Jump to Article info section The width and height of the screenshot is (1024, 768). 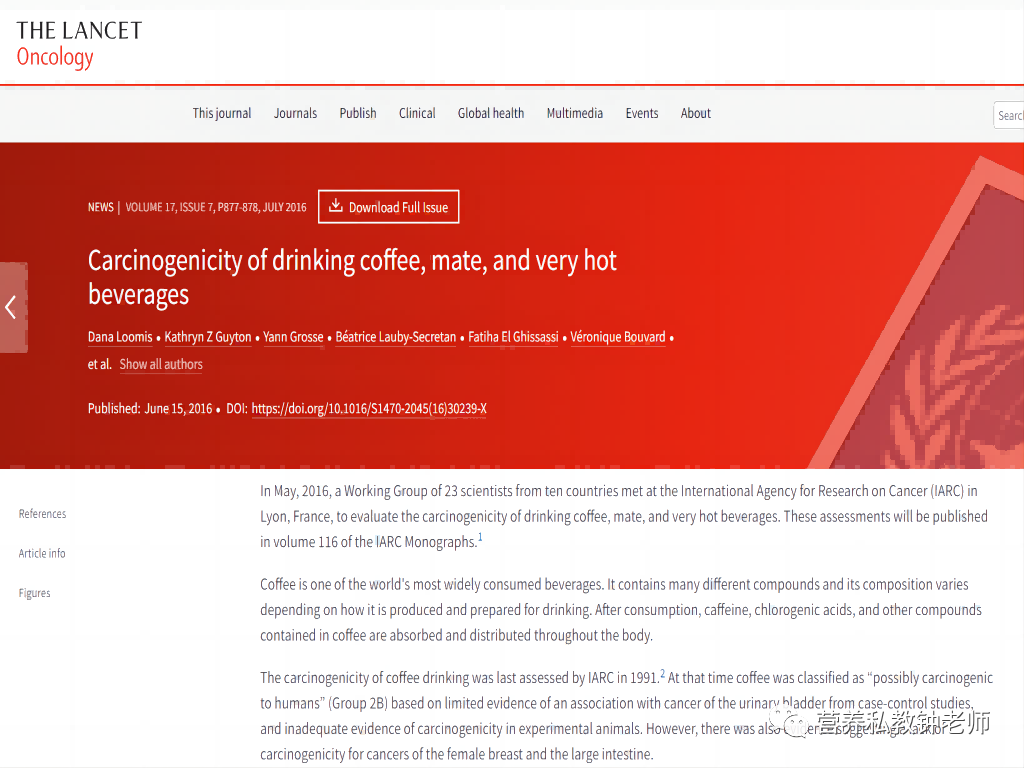click(42, 554)
